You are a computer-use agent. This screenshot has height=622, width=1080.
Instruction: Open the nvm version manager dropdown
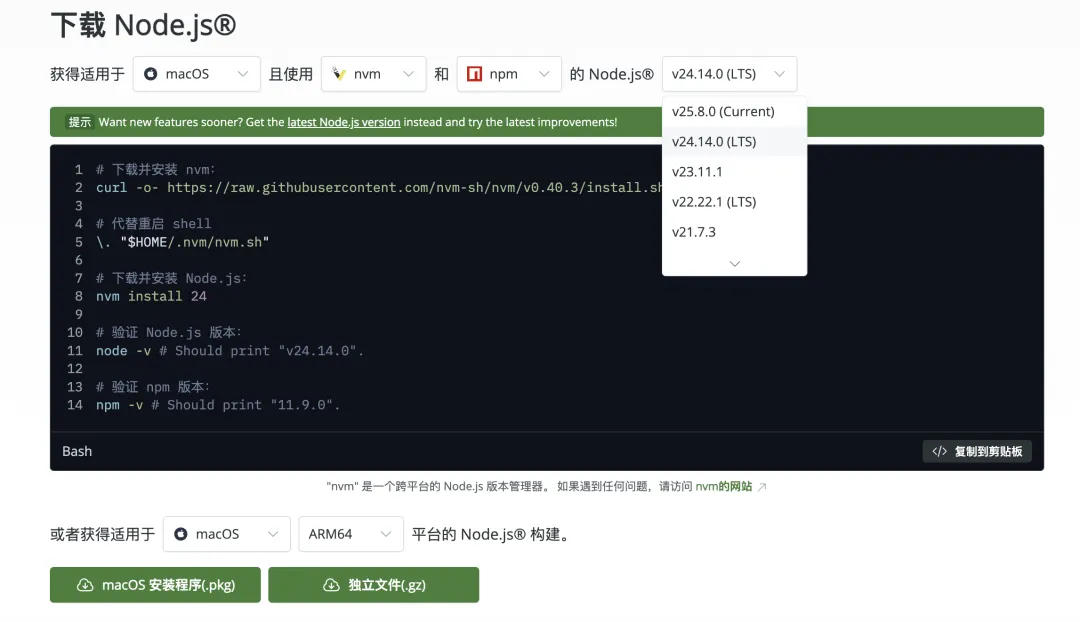(x=373, y=74)
